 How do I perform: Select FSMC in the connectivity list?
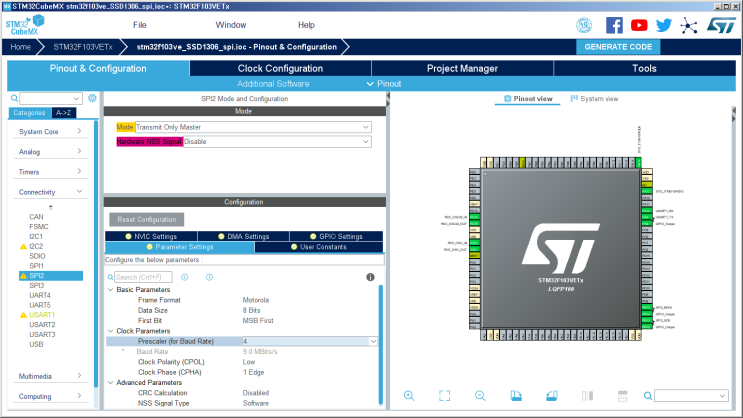pos(38,227)
